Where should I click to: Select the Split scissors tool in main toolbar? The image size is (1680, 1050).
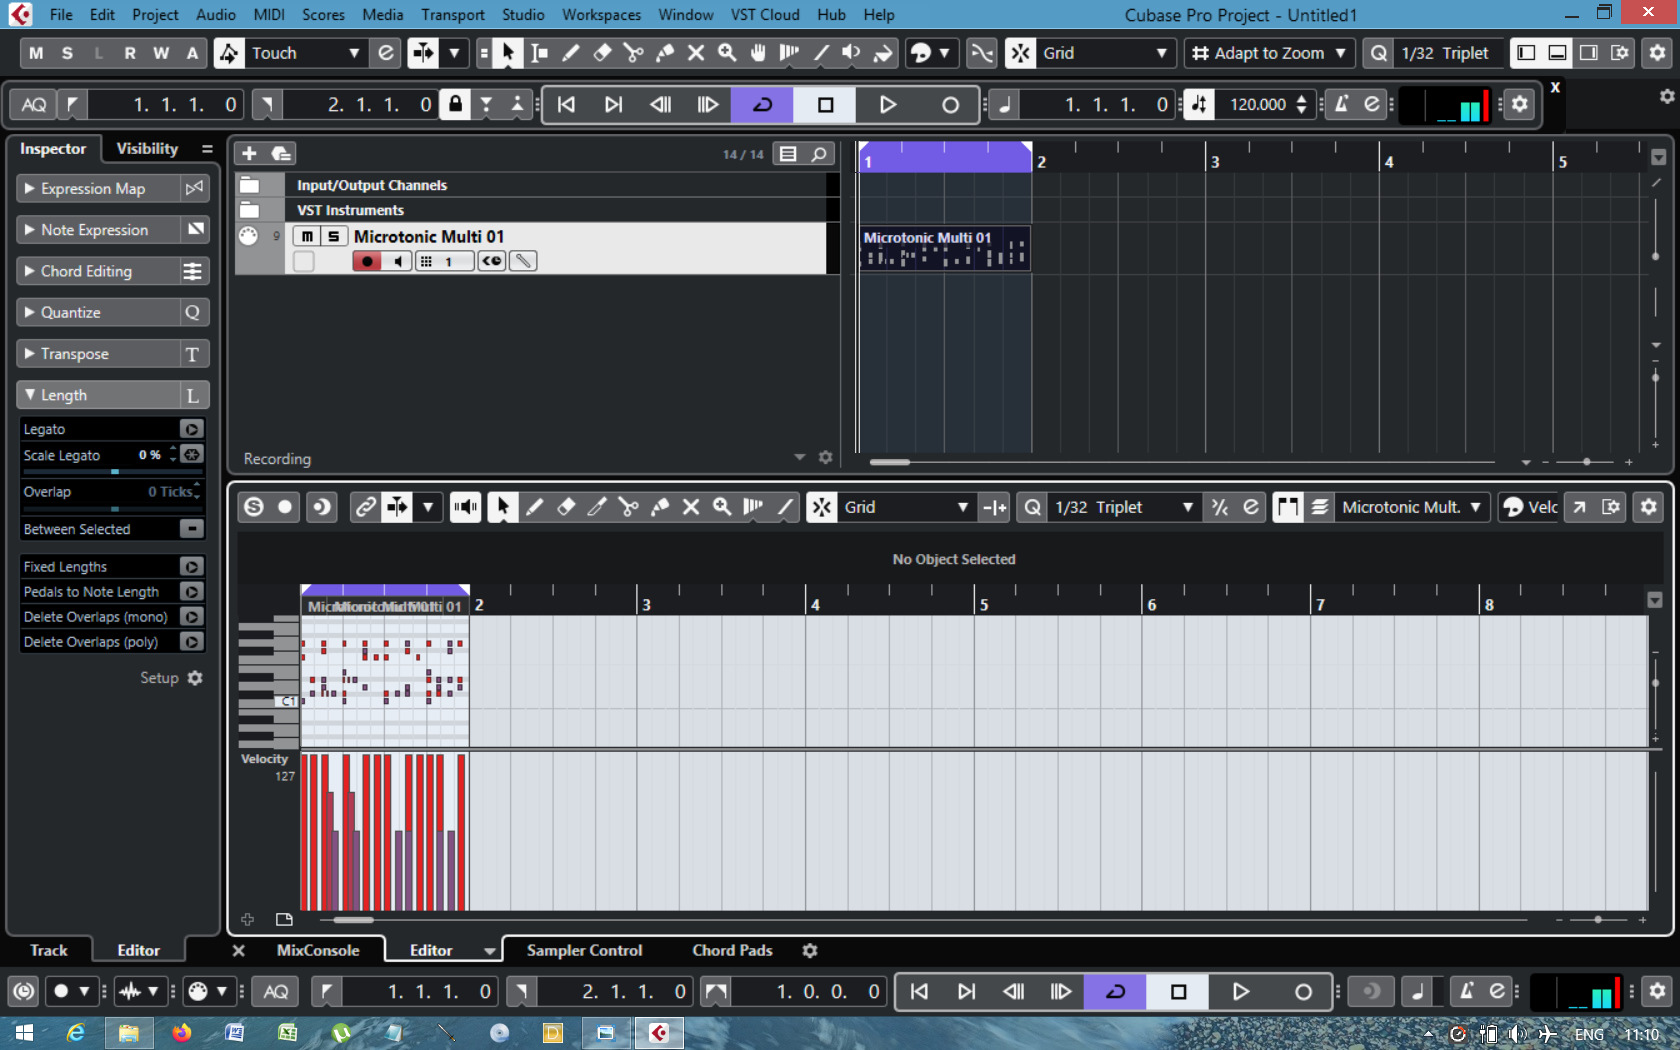633,53
